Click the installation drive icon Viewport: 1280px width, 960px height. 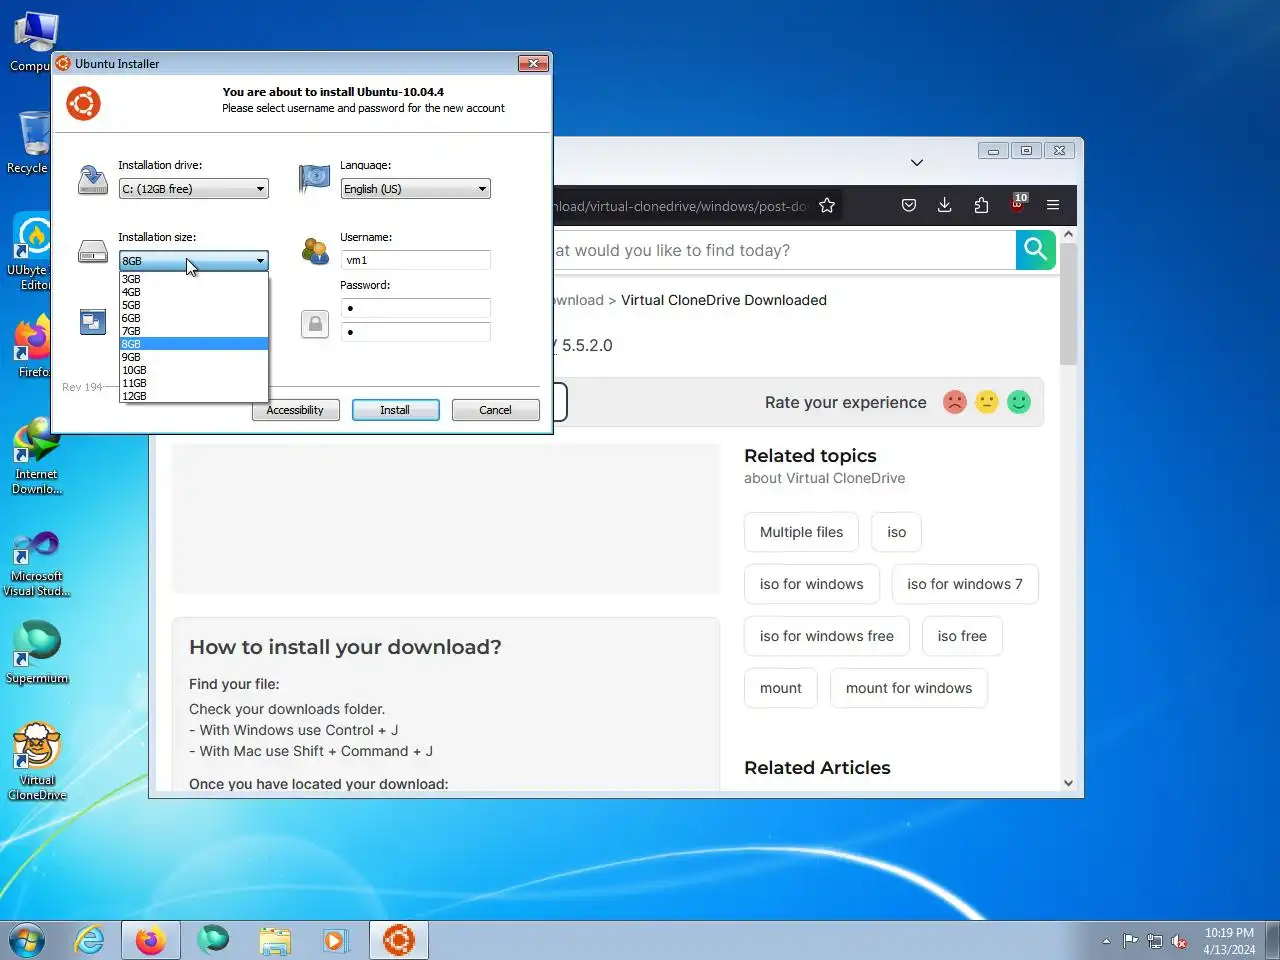pos(93,180)
